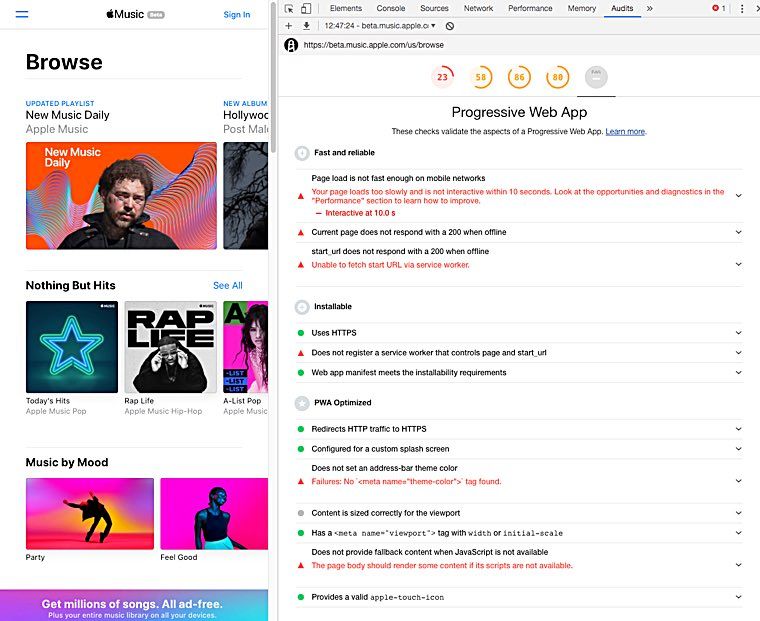Click the New Music Daily playlist title
Image resolution: width=760 pixels, height=621 pixels.
point(67,115)
